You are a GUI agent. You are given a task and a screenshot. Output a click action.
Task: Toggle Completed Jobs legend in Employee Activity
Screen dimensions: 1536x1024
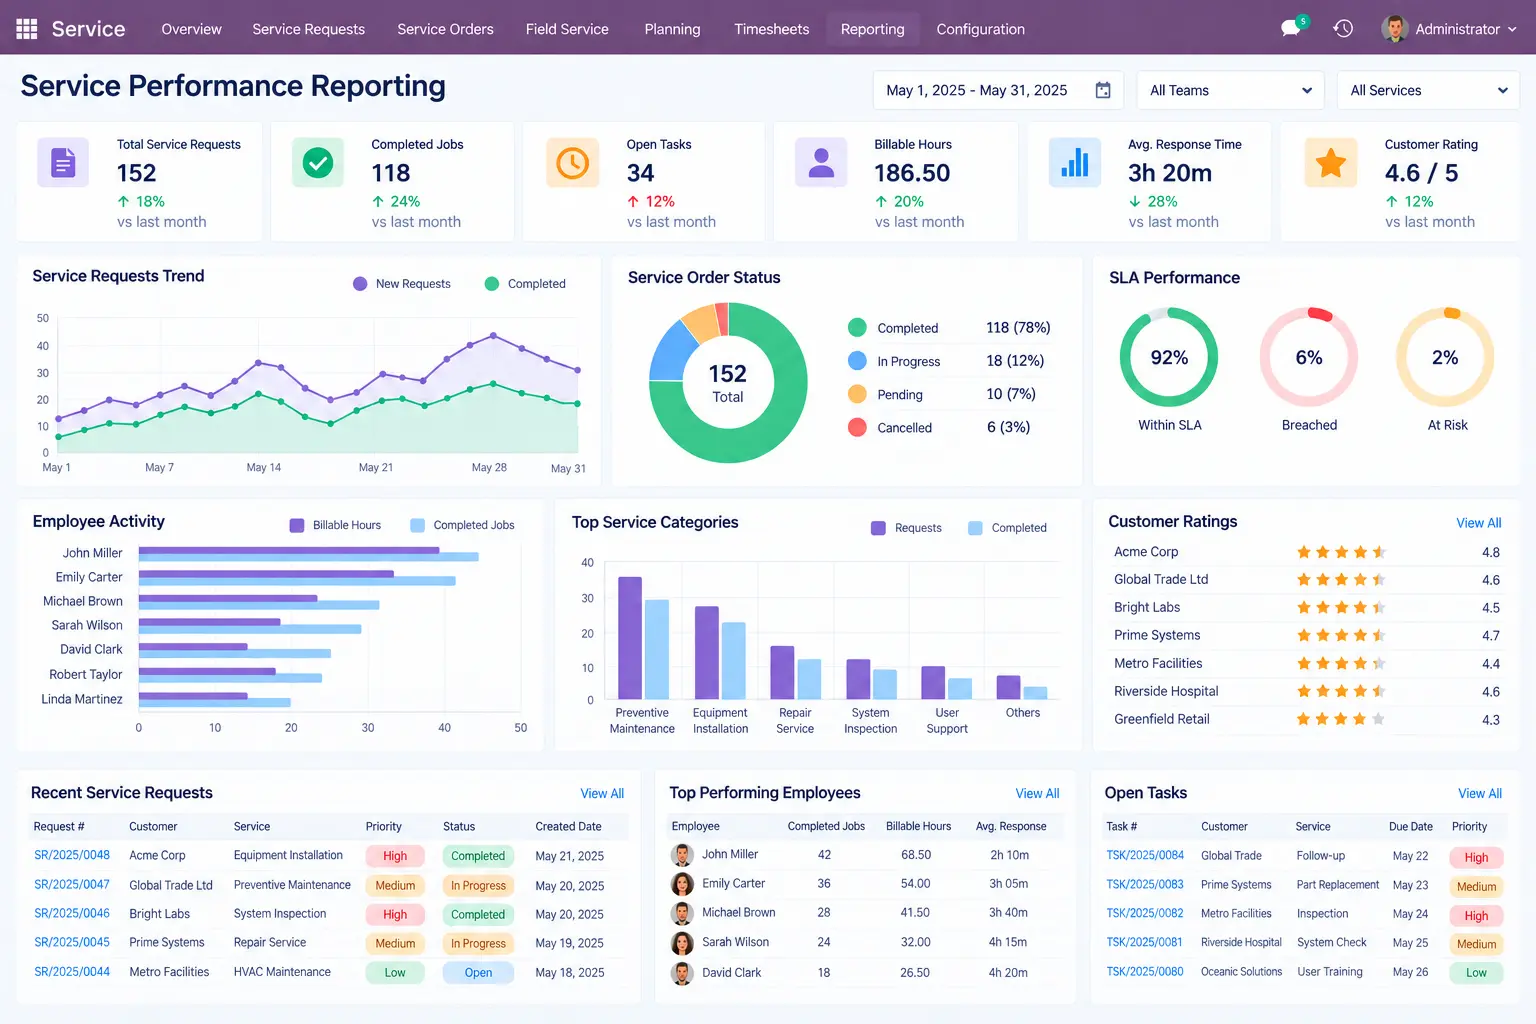pyautogui.click(x=462, y=525)
